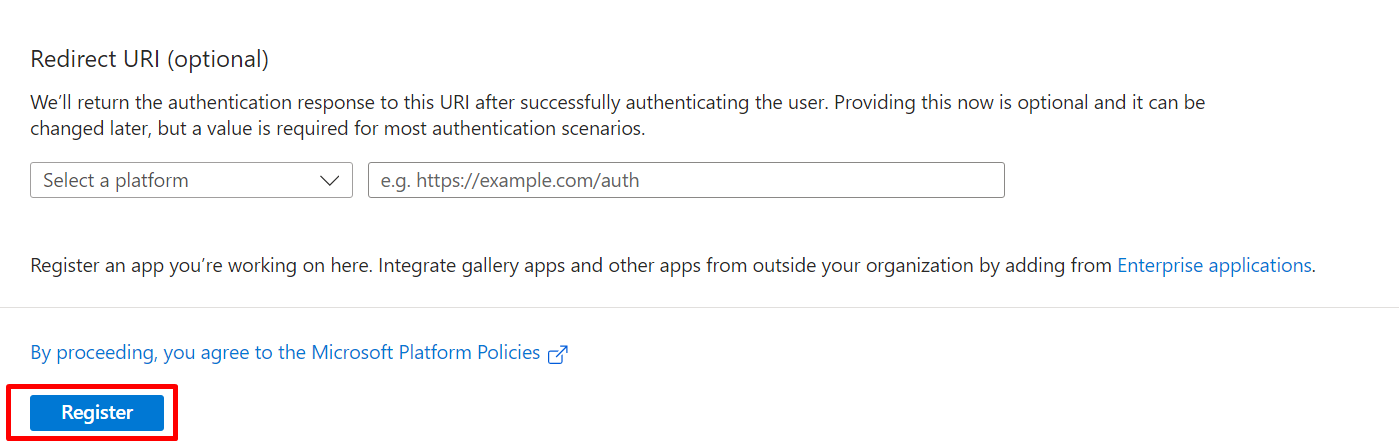Click the "Select a platform" placeholder label
Image resolution: width=1399 pixels, height=445 pixels.
[x=116, y=181]
